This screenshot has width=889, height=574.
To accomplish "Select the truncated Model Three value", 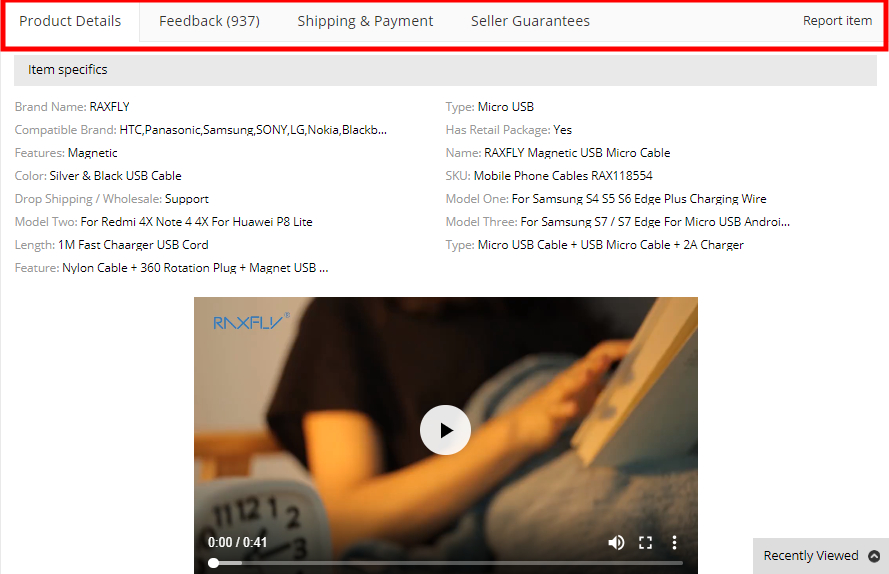I will coord(655,222).
